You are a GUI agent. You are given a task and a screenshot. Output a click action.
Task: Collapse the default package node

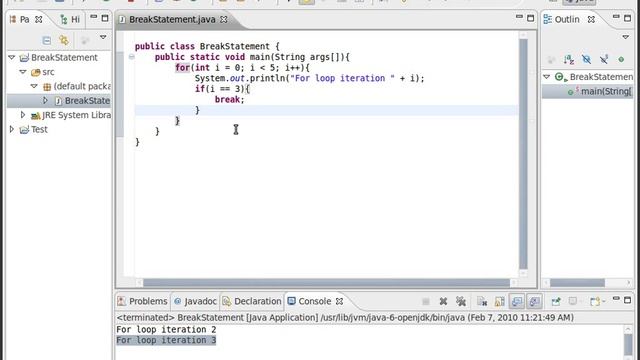point(34,86)
